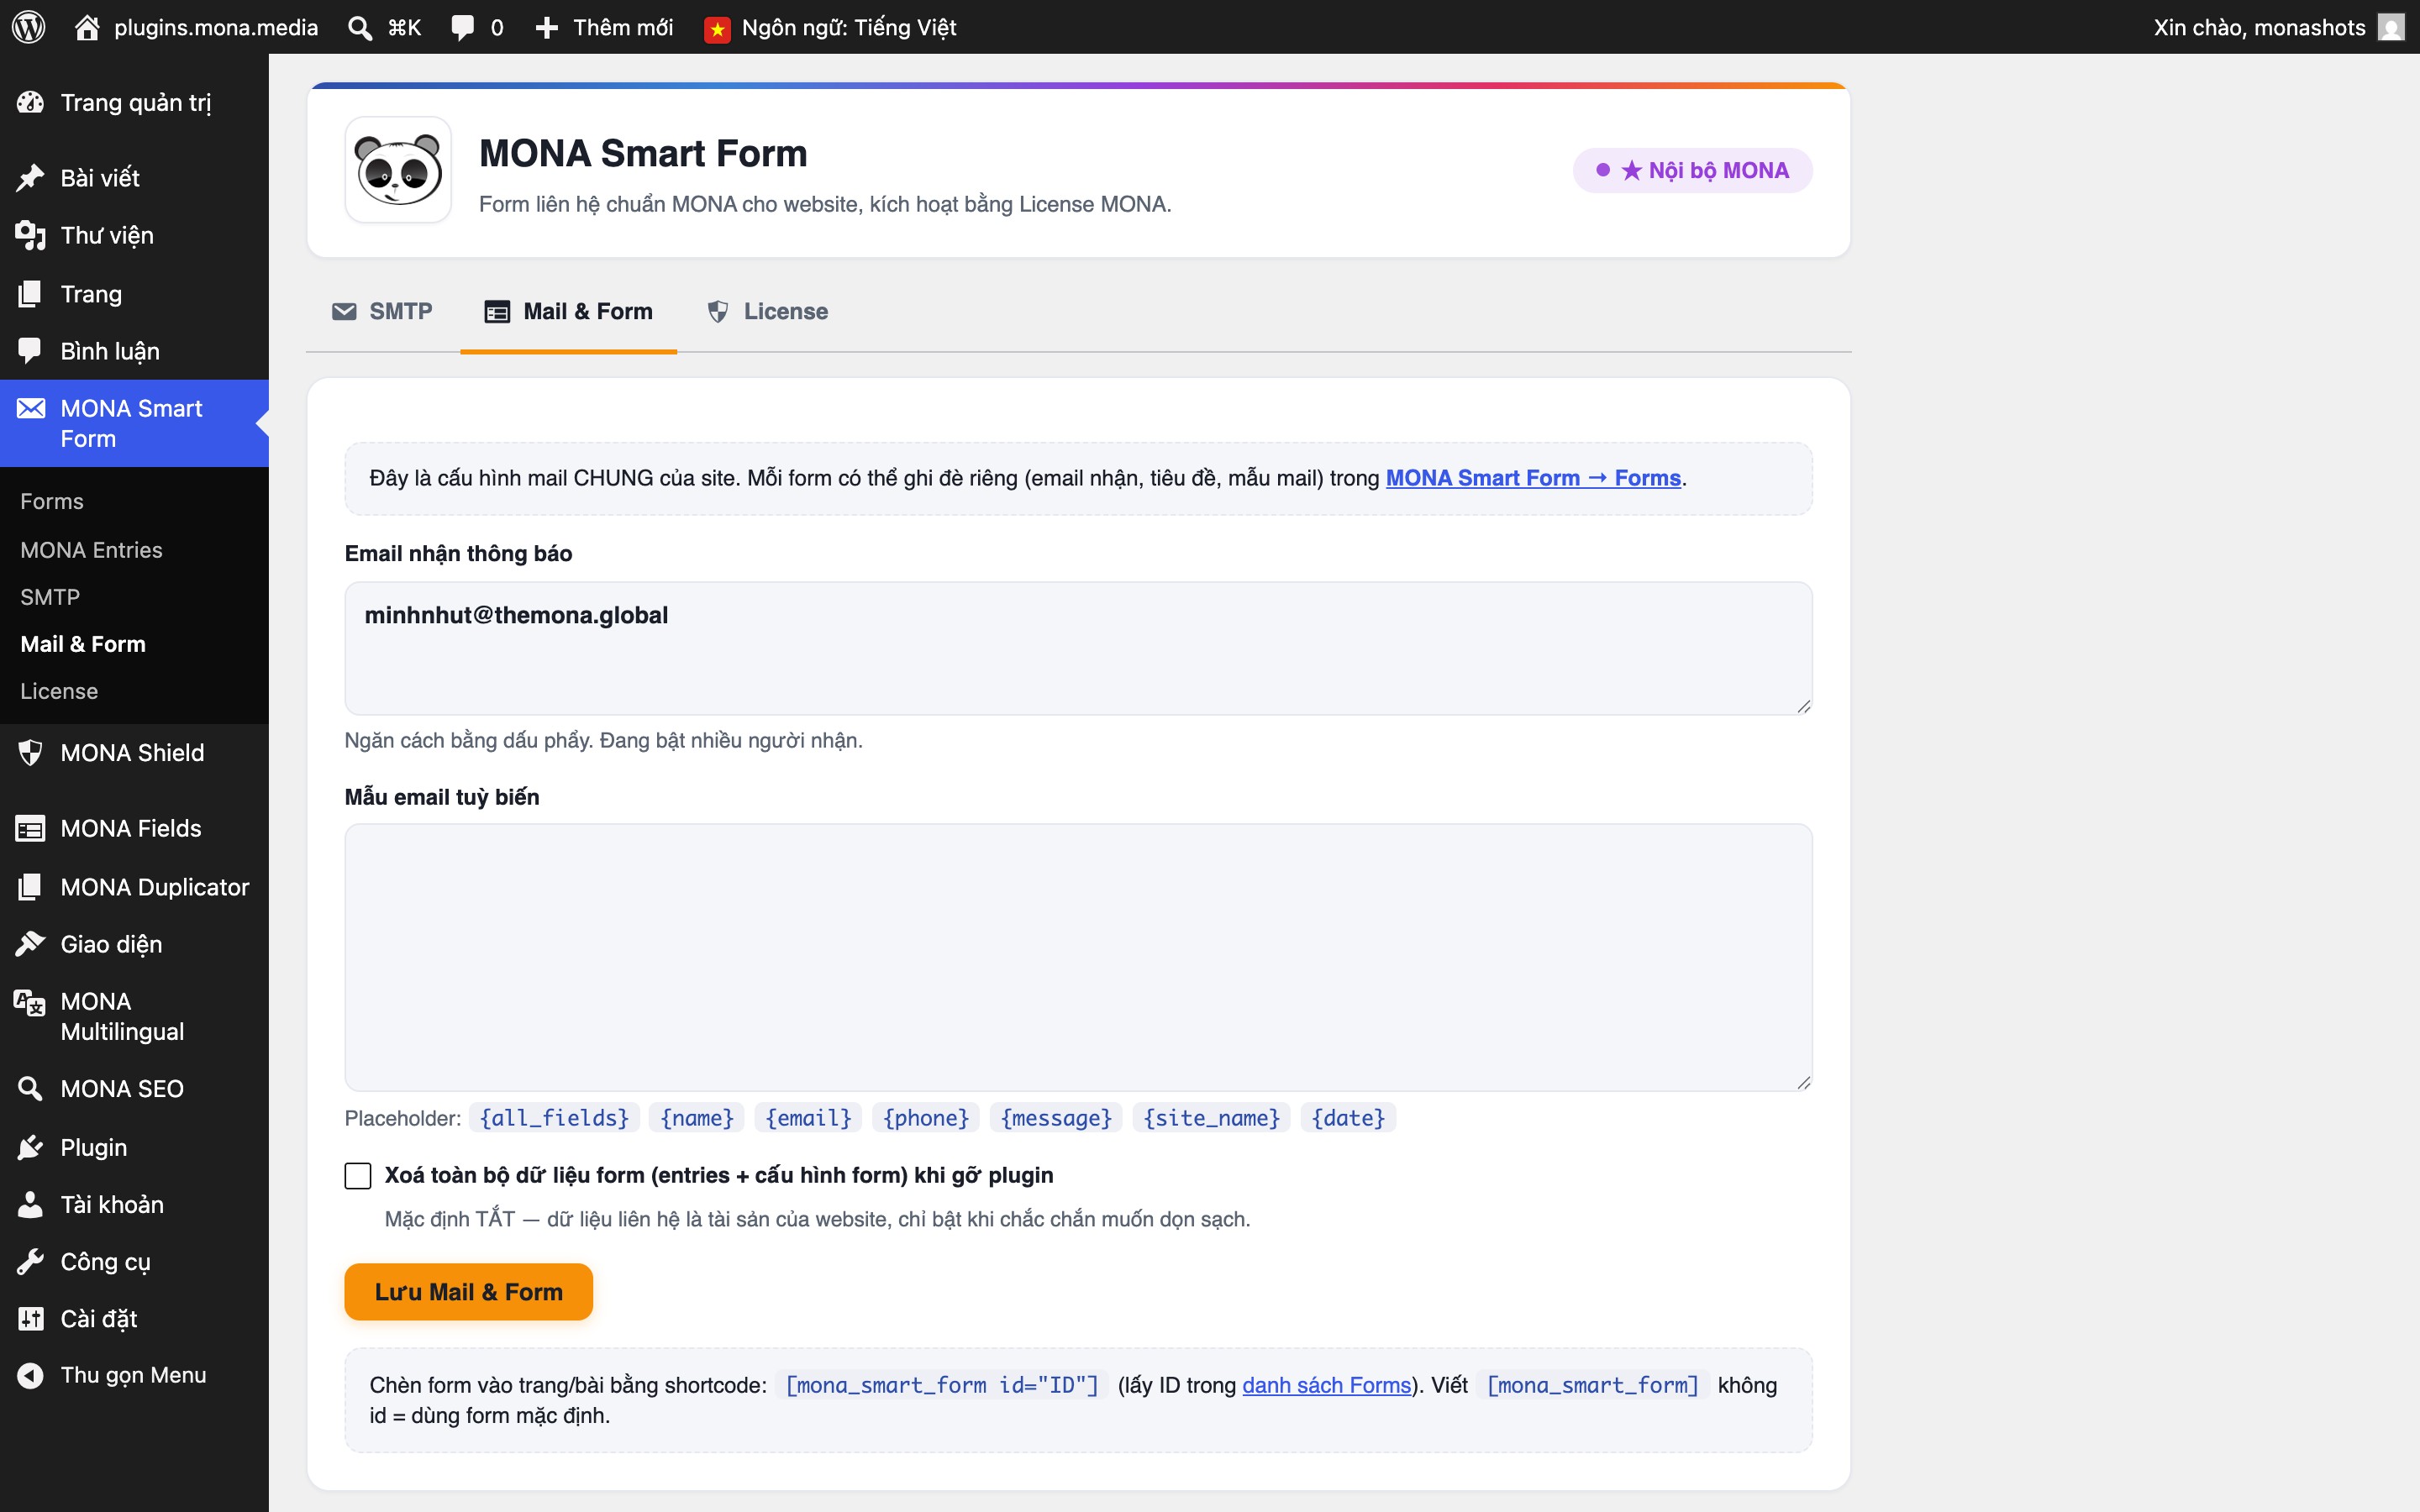Open Forms in the sidebar submenu

(52, 501)
